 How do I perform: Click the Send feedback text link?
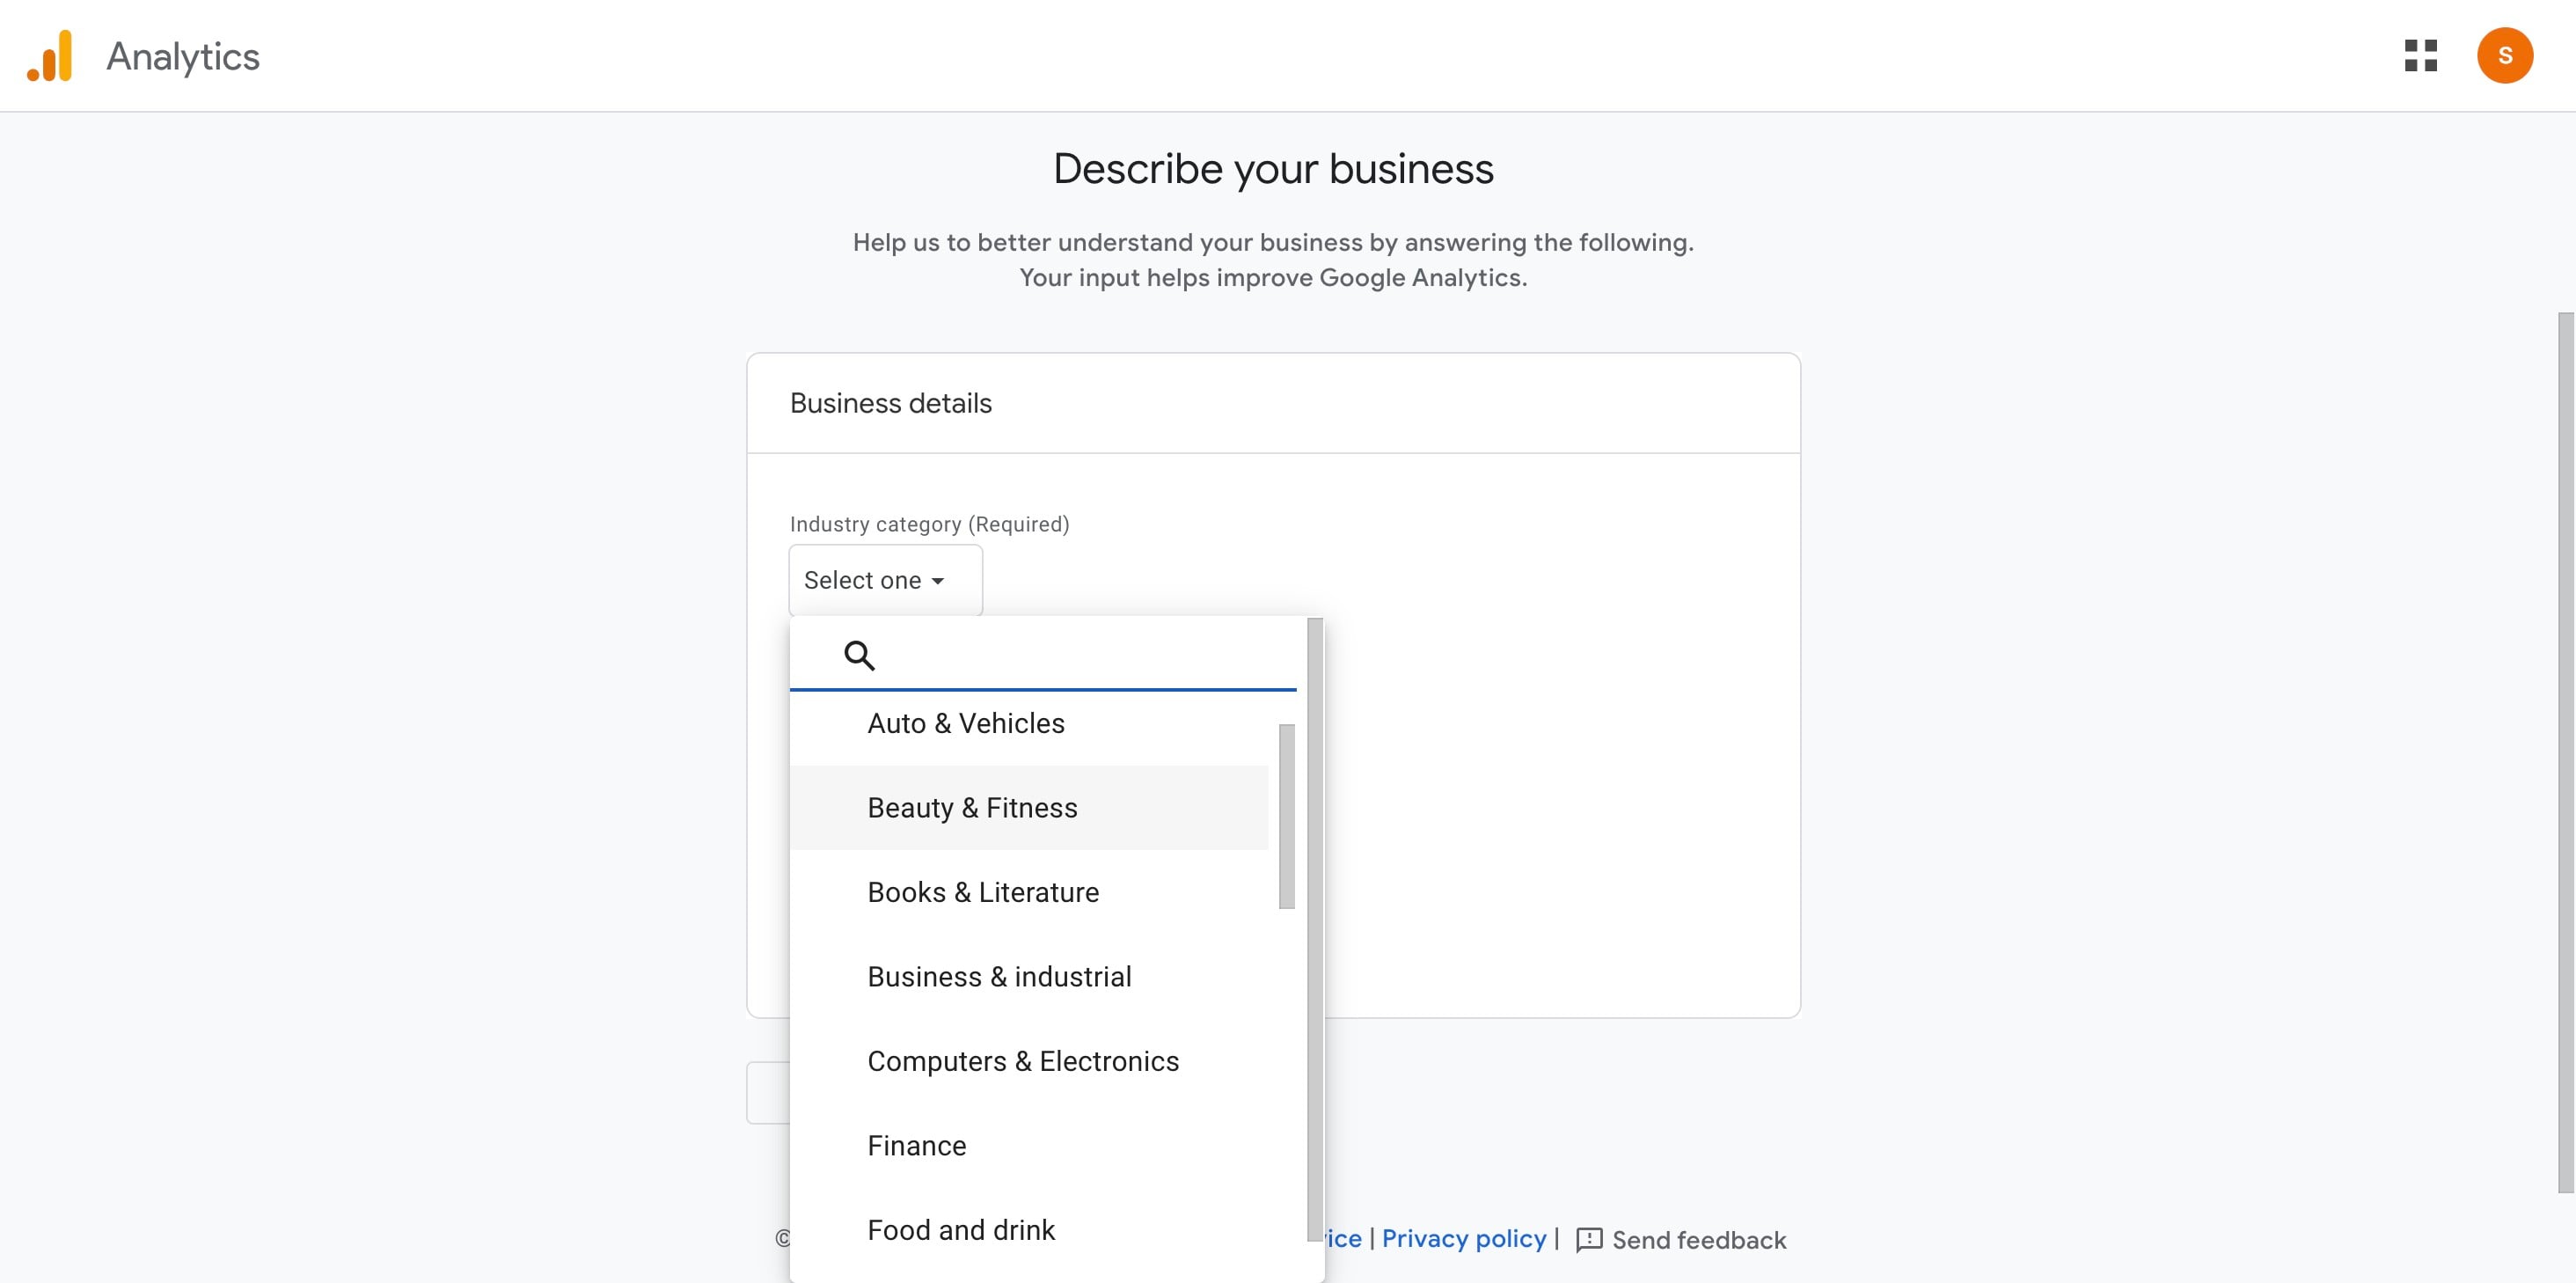[1698, 1240]
